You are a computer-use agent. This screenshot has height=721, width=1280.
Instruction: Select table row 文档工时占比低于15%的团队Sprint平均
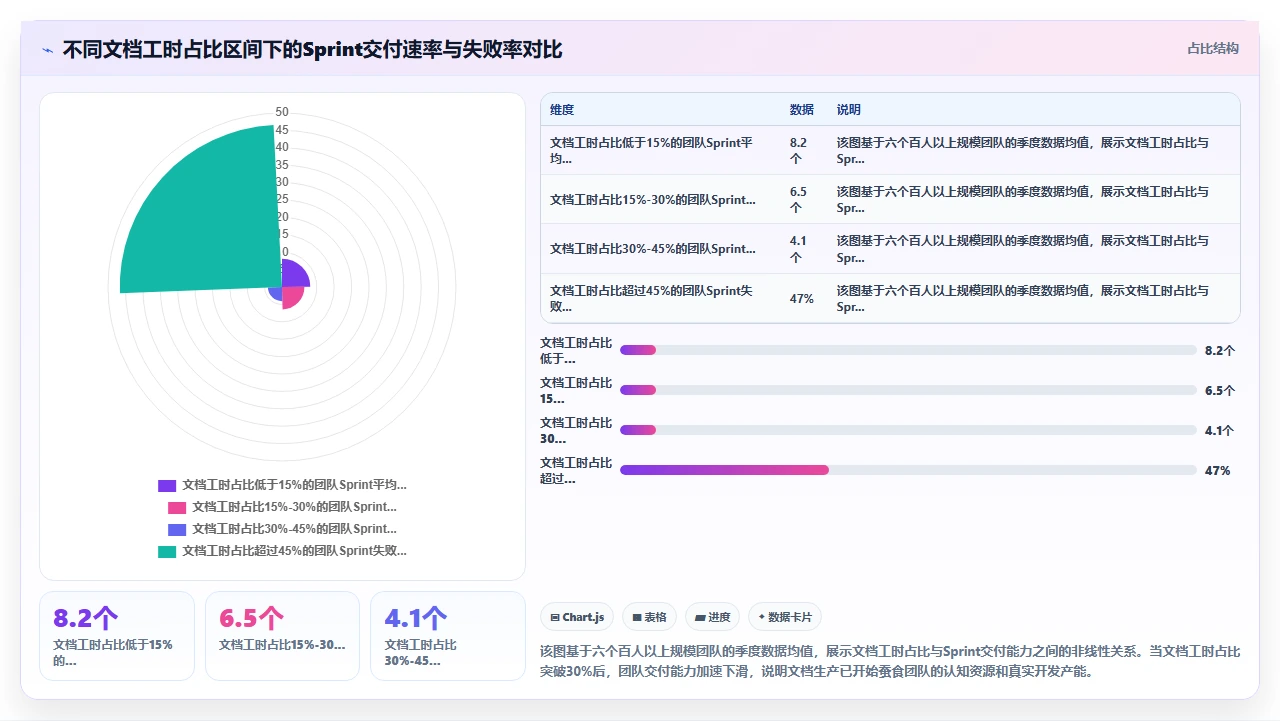pos(890,150)
